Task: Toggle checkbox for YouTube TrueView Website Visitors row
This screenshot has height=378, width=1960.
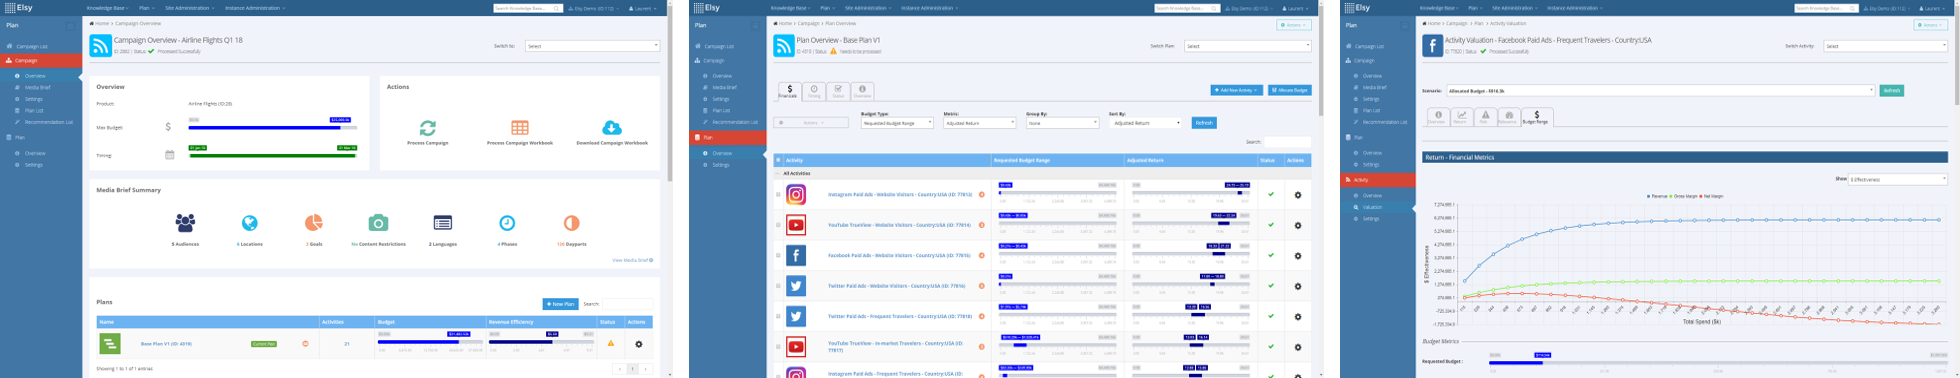Action: coord(778,225)
